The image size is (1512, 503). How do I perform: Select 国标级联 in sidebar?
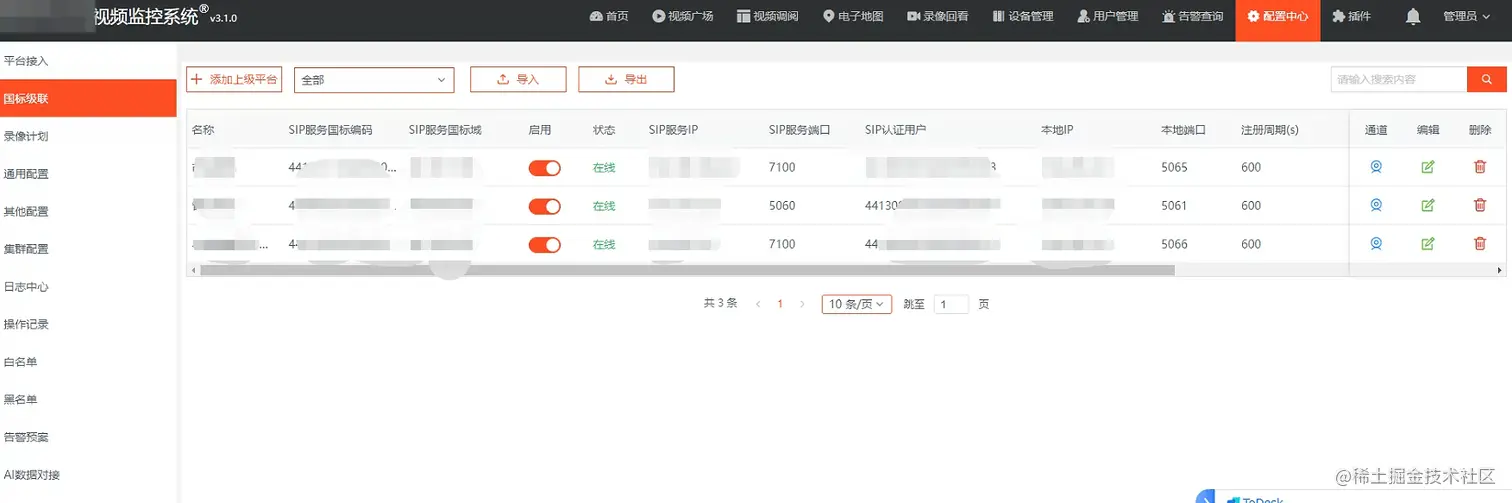pyautogui.click(x=88, y=98)
